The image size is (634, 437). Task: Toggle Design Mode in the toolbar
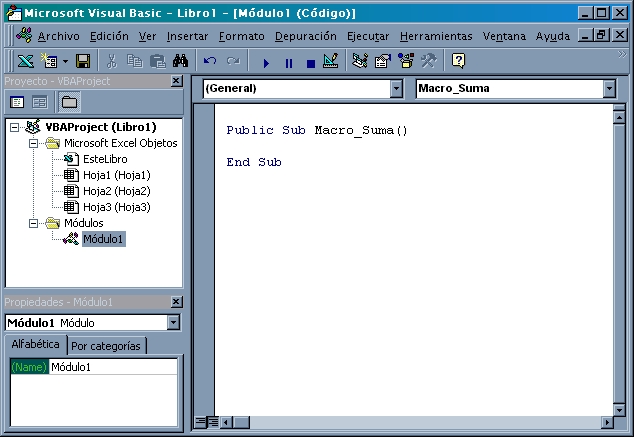(332, 62)
